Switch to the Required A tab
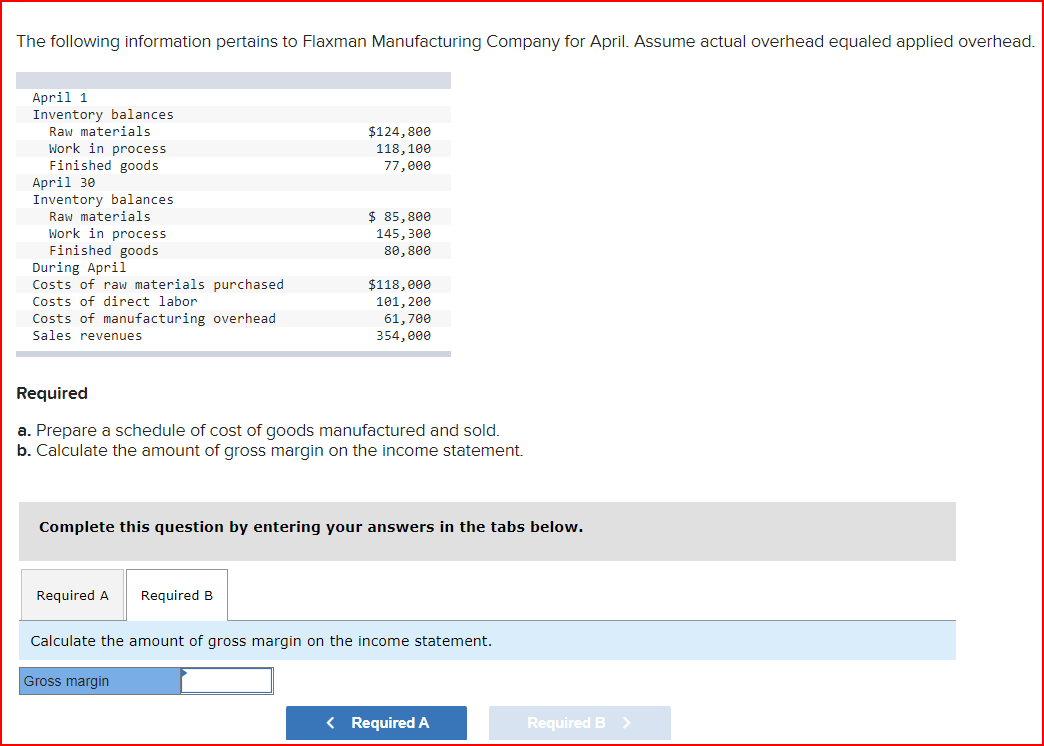This screenshot has width=1044, height=746. [73, 595]
